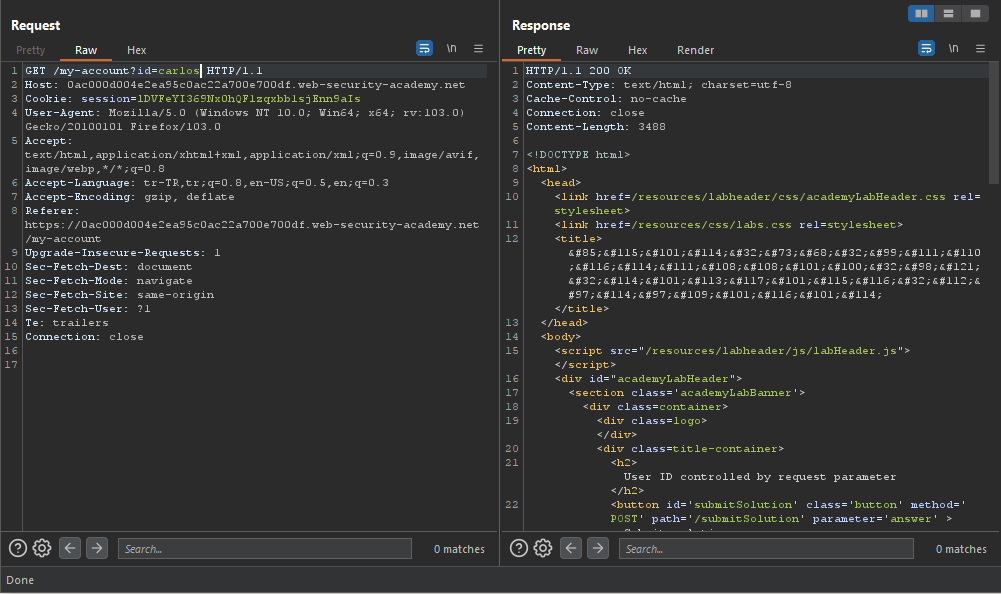The width and height of the screenshot is (1001, 594).
Task: Open the Response panel hamburger options menu
Action: 981,49
